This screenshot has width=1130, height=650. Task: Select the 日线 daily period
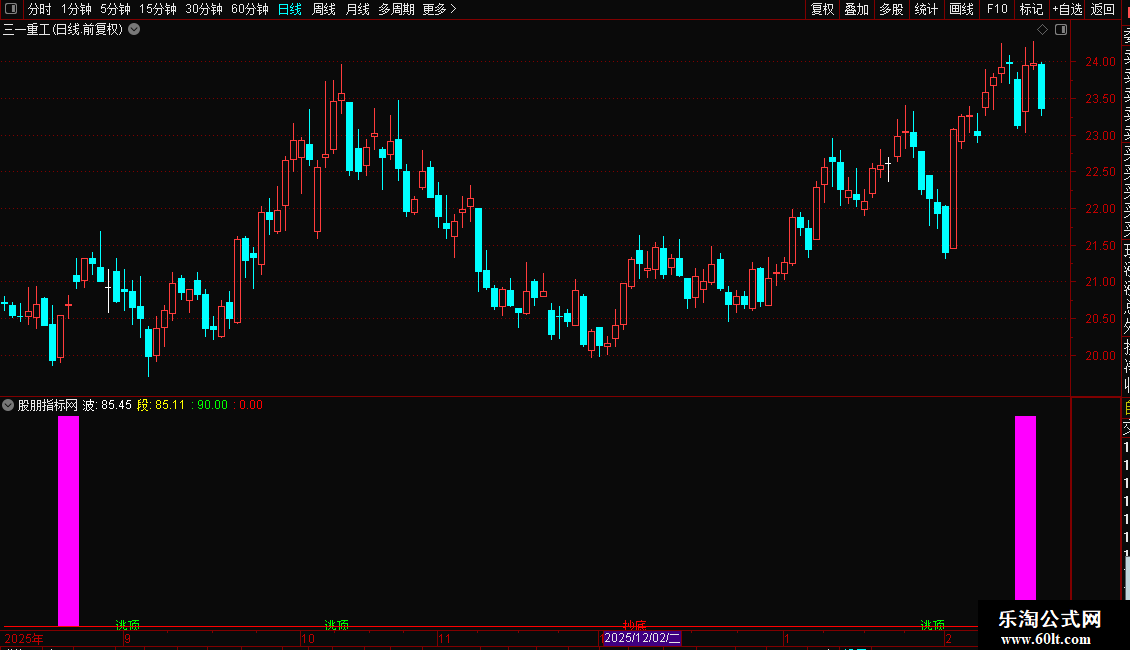[x=290, y=9]
